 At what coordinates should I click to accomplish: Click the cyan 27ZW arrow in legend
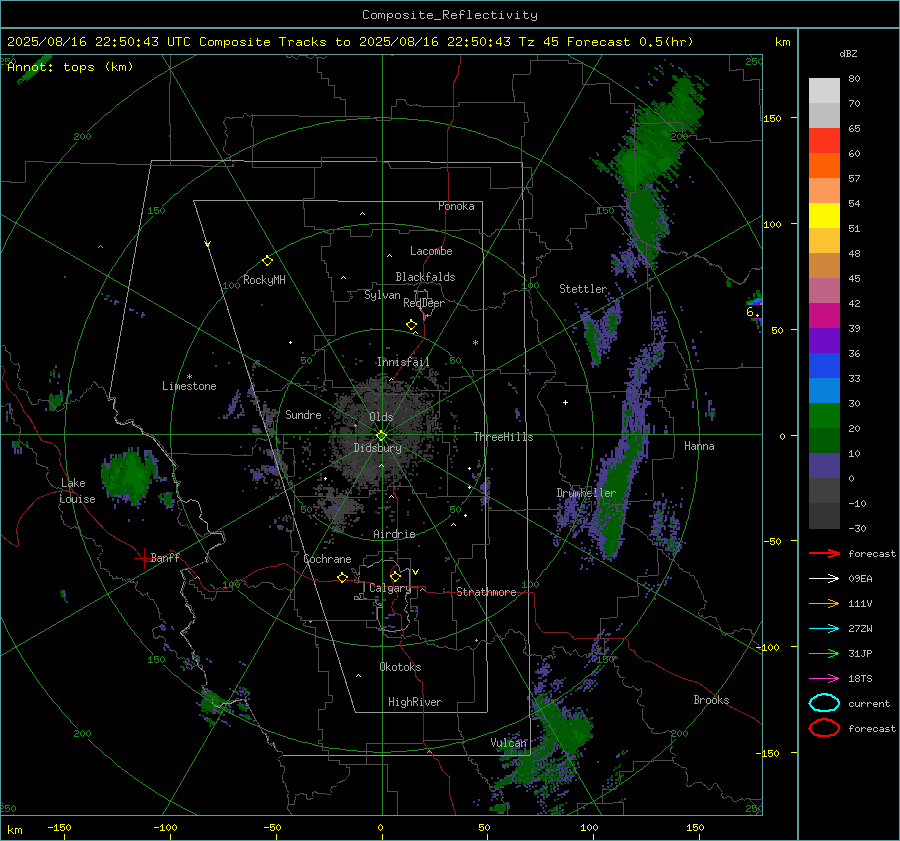pos(824,629)
